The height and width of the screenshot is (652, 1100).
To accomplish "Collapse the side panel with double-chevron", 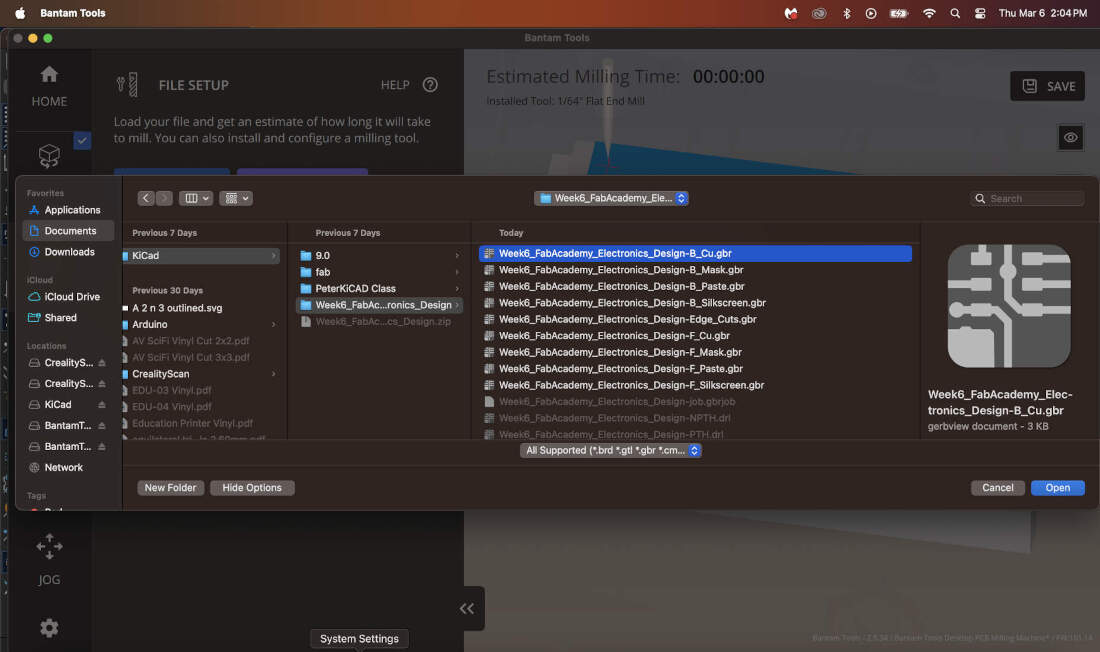I will (467, 608).
